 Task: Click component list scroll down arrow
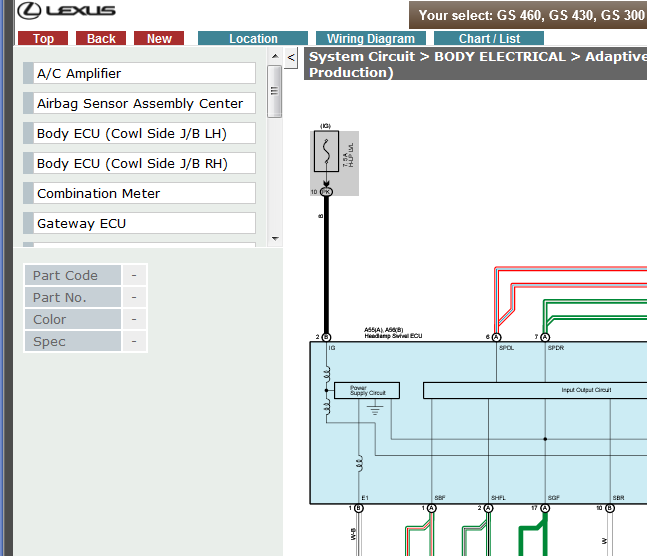(275, 239)
